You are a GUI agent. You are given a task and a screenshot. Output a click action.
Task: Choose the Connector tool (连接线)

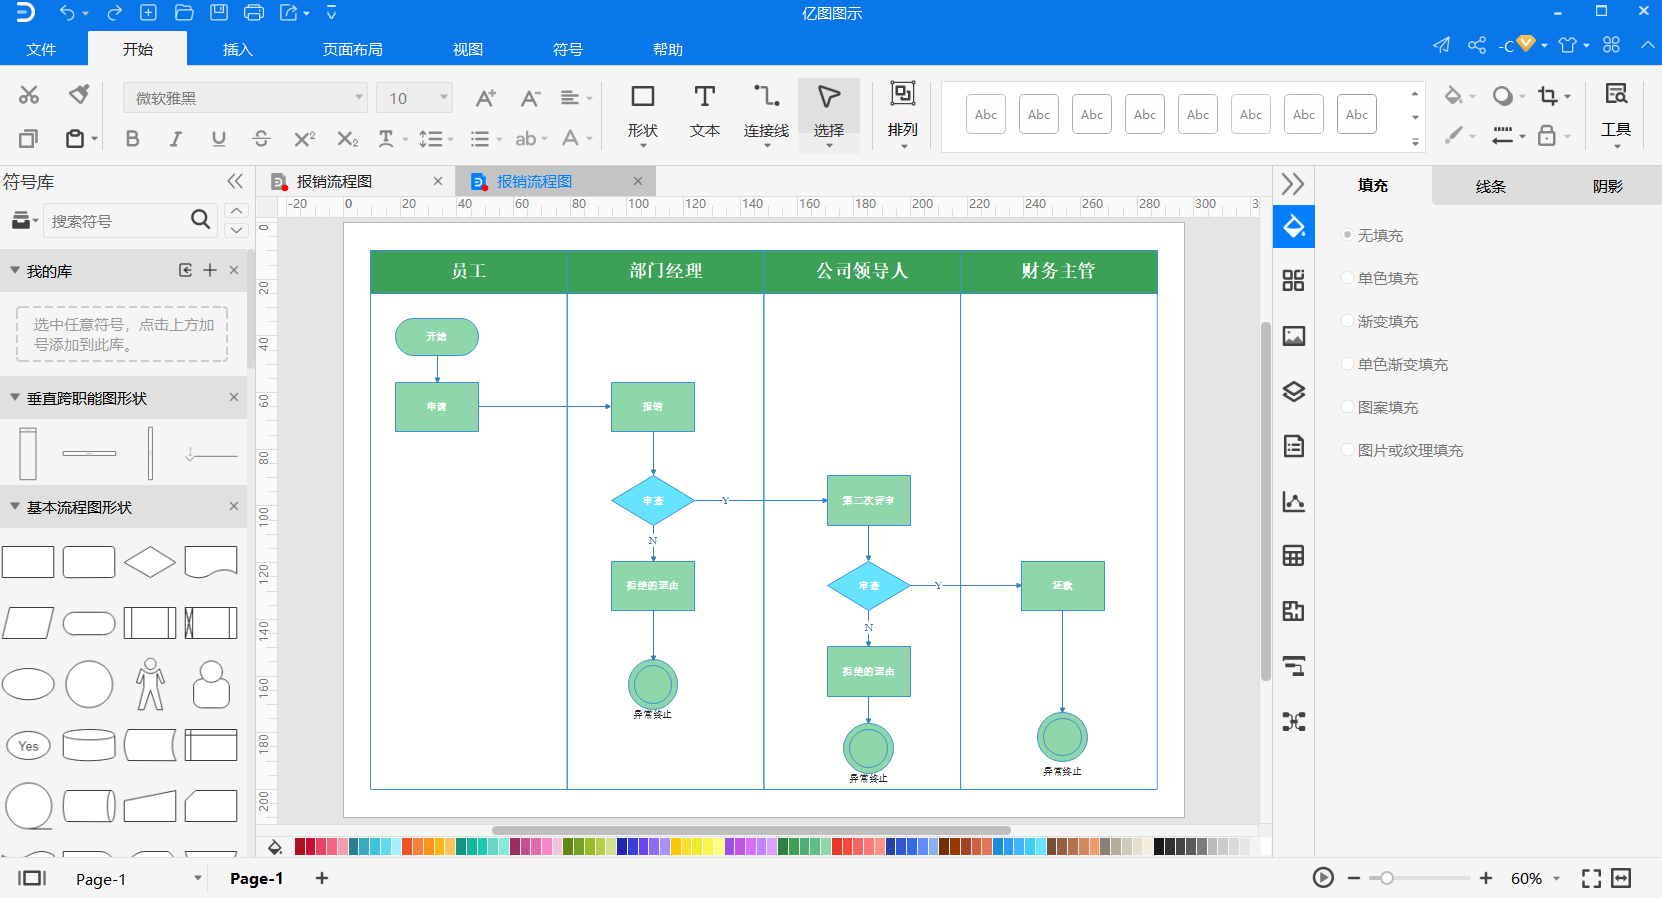pos(767,113)
